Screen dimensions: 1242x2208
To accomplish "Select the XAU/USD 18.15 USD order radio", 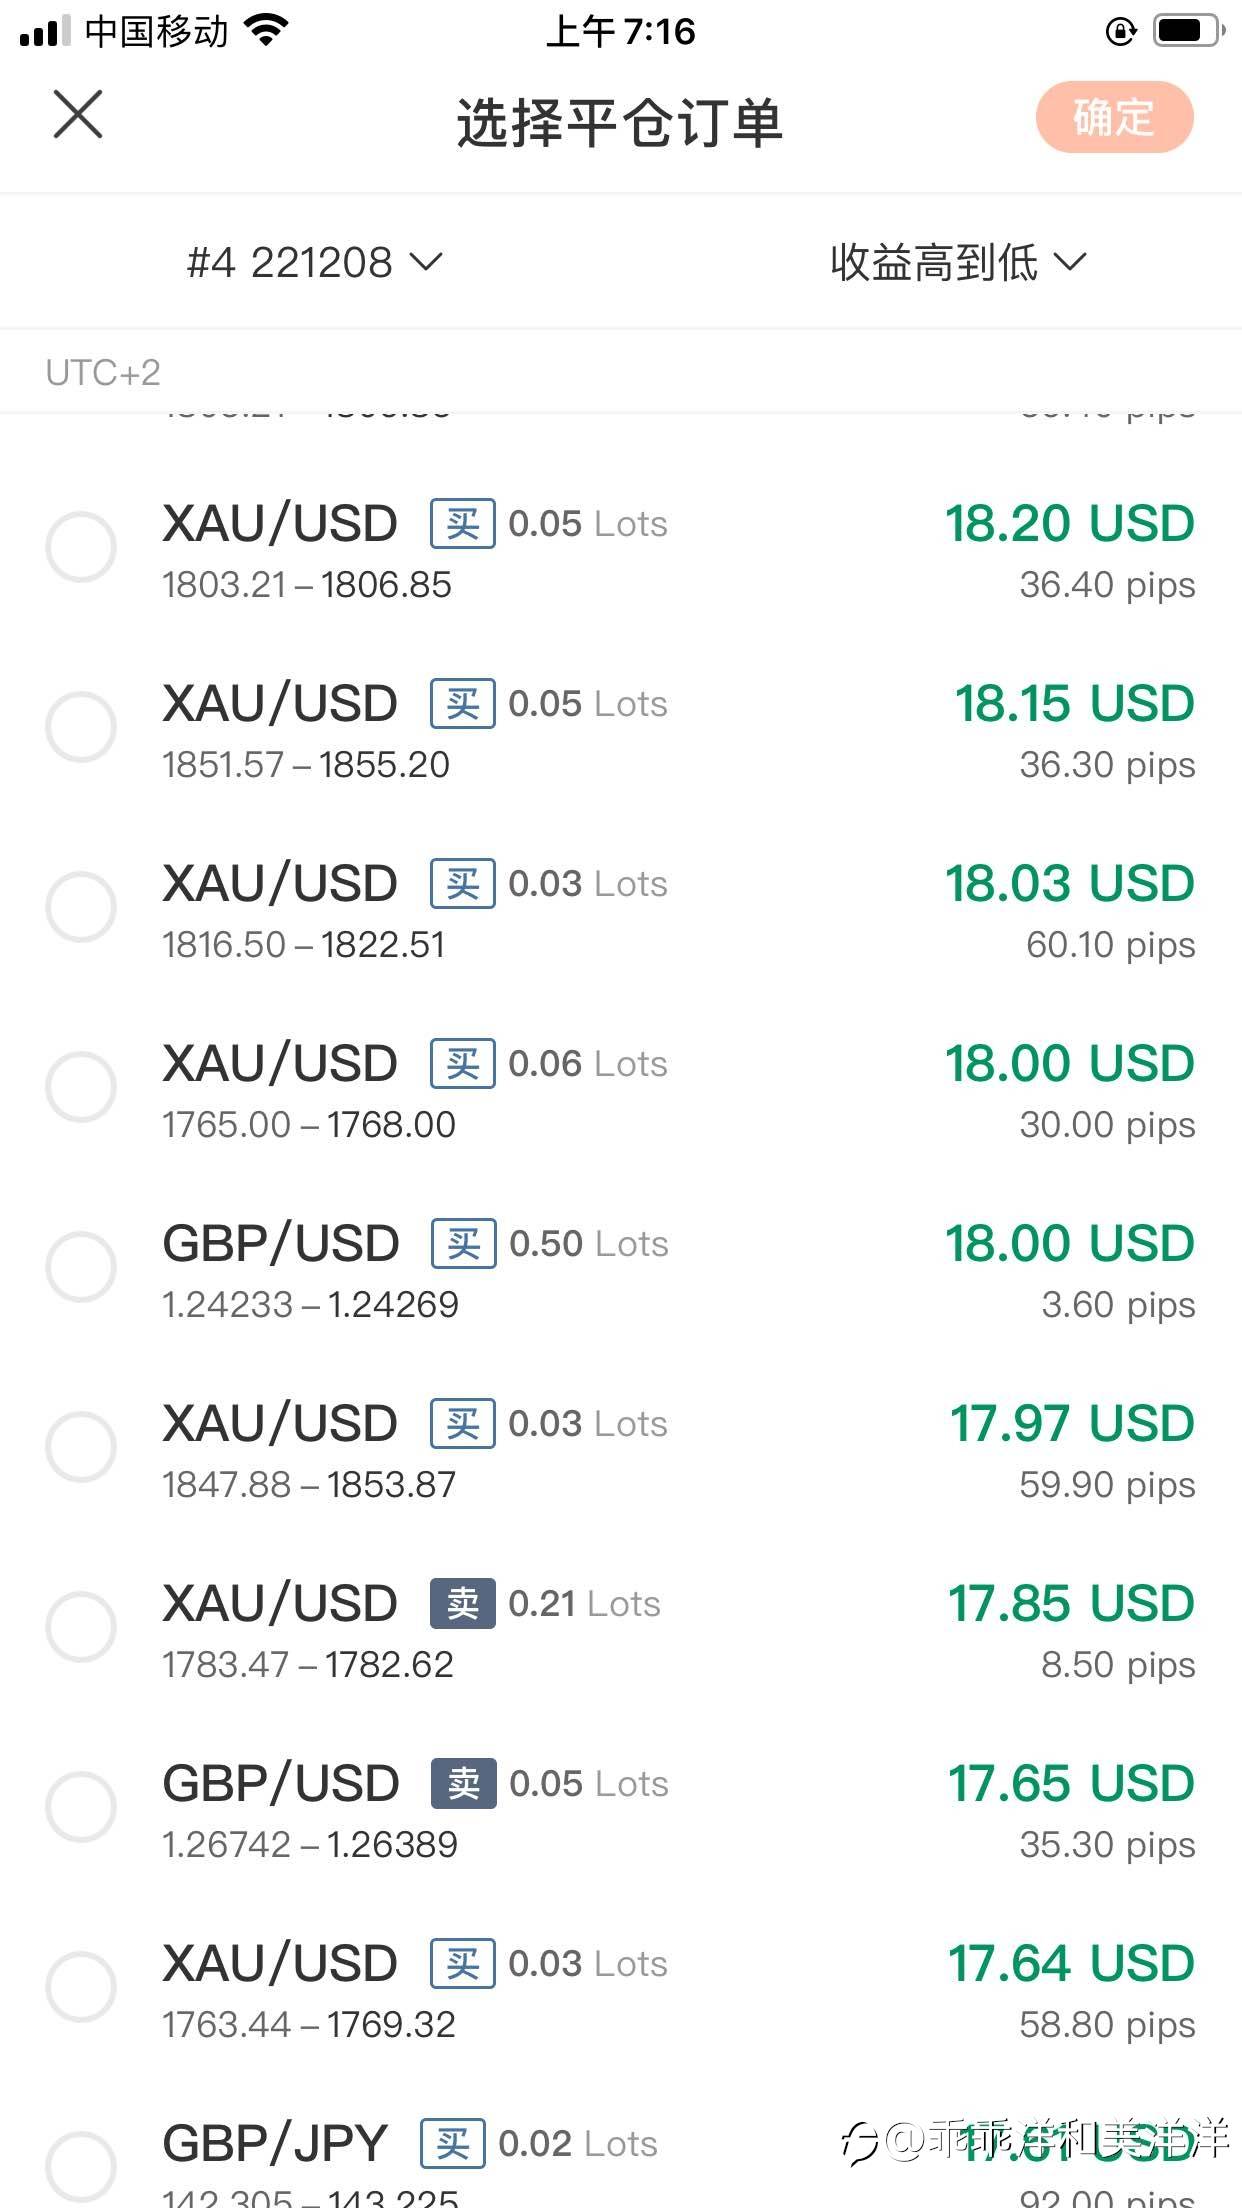I will coord(81,727).
